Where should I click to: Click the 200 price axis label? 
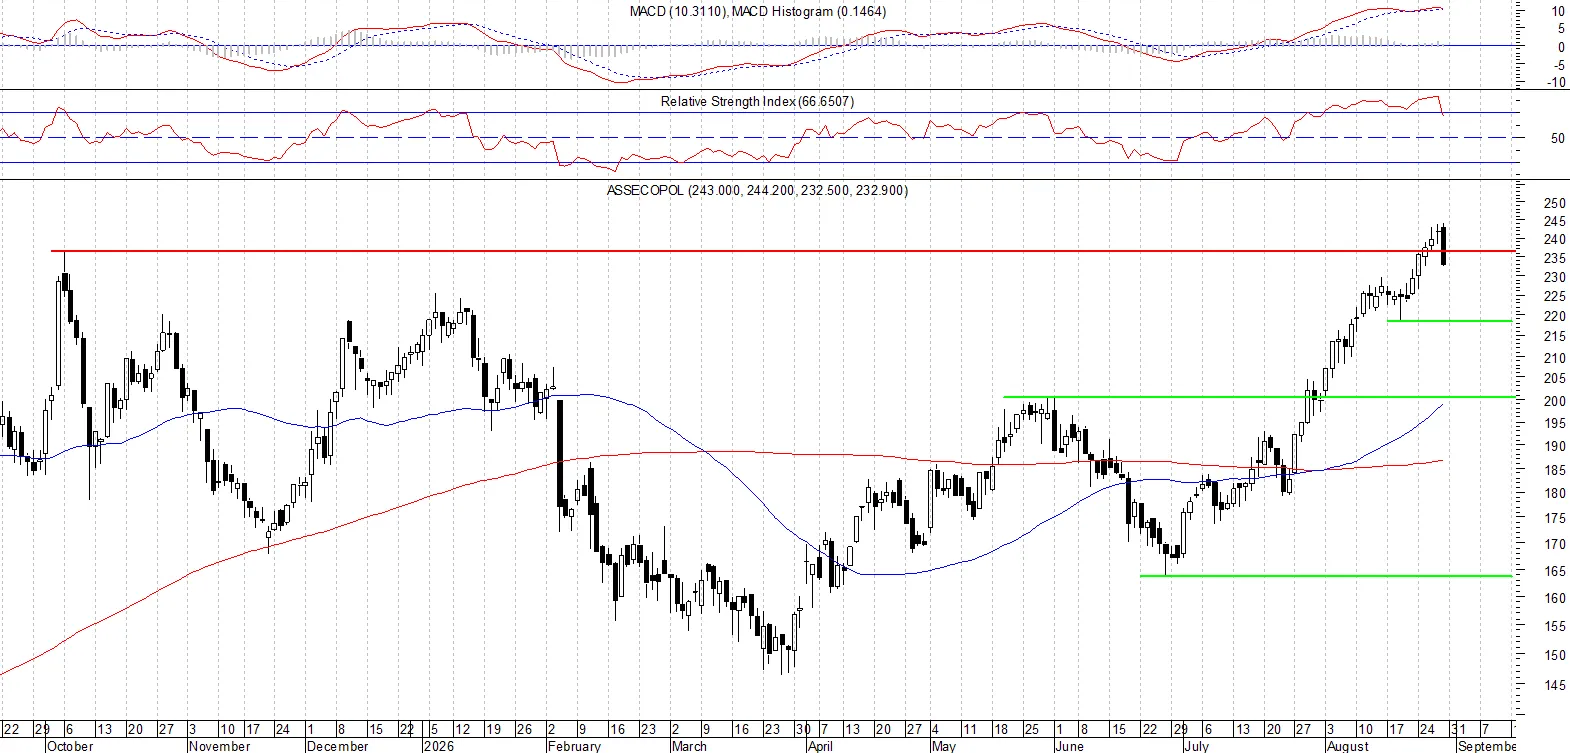(x=1555, y=400)
